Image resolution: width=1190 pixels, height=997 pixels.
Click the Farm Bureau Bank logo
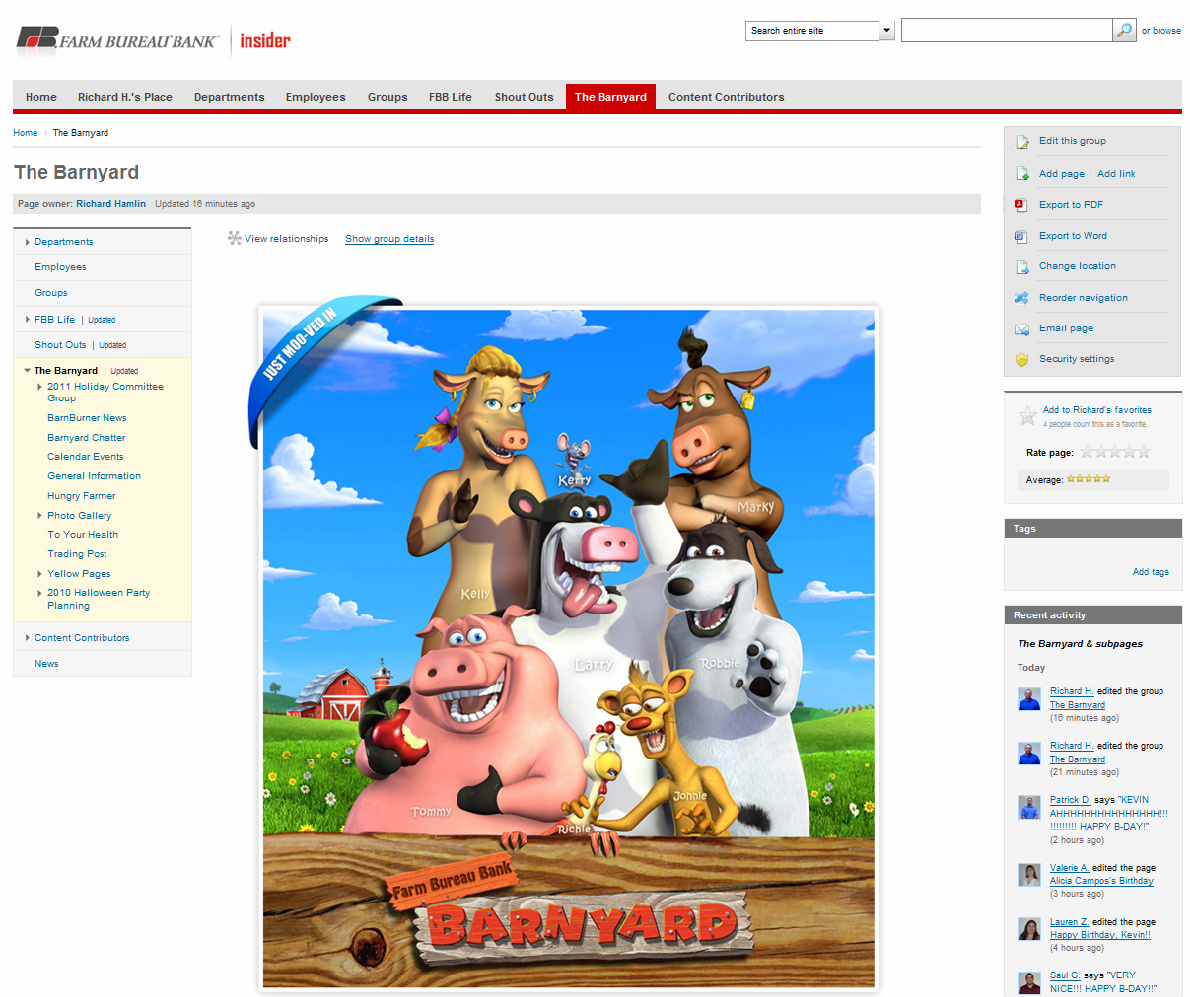[117, 39]
